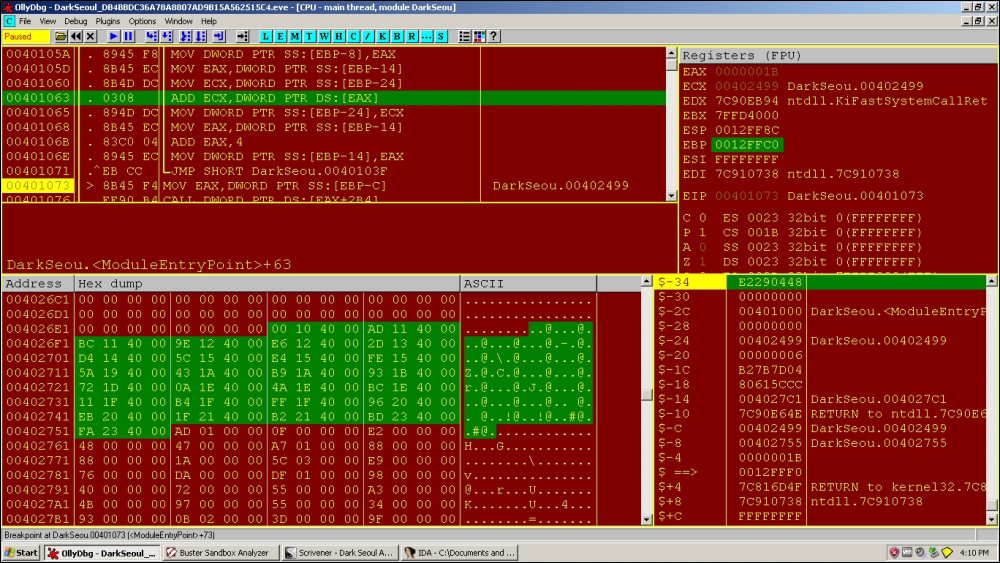Show References with R button
1000x563 pixels.
[x=412, y=36]
